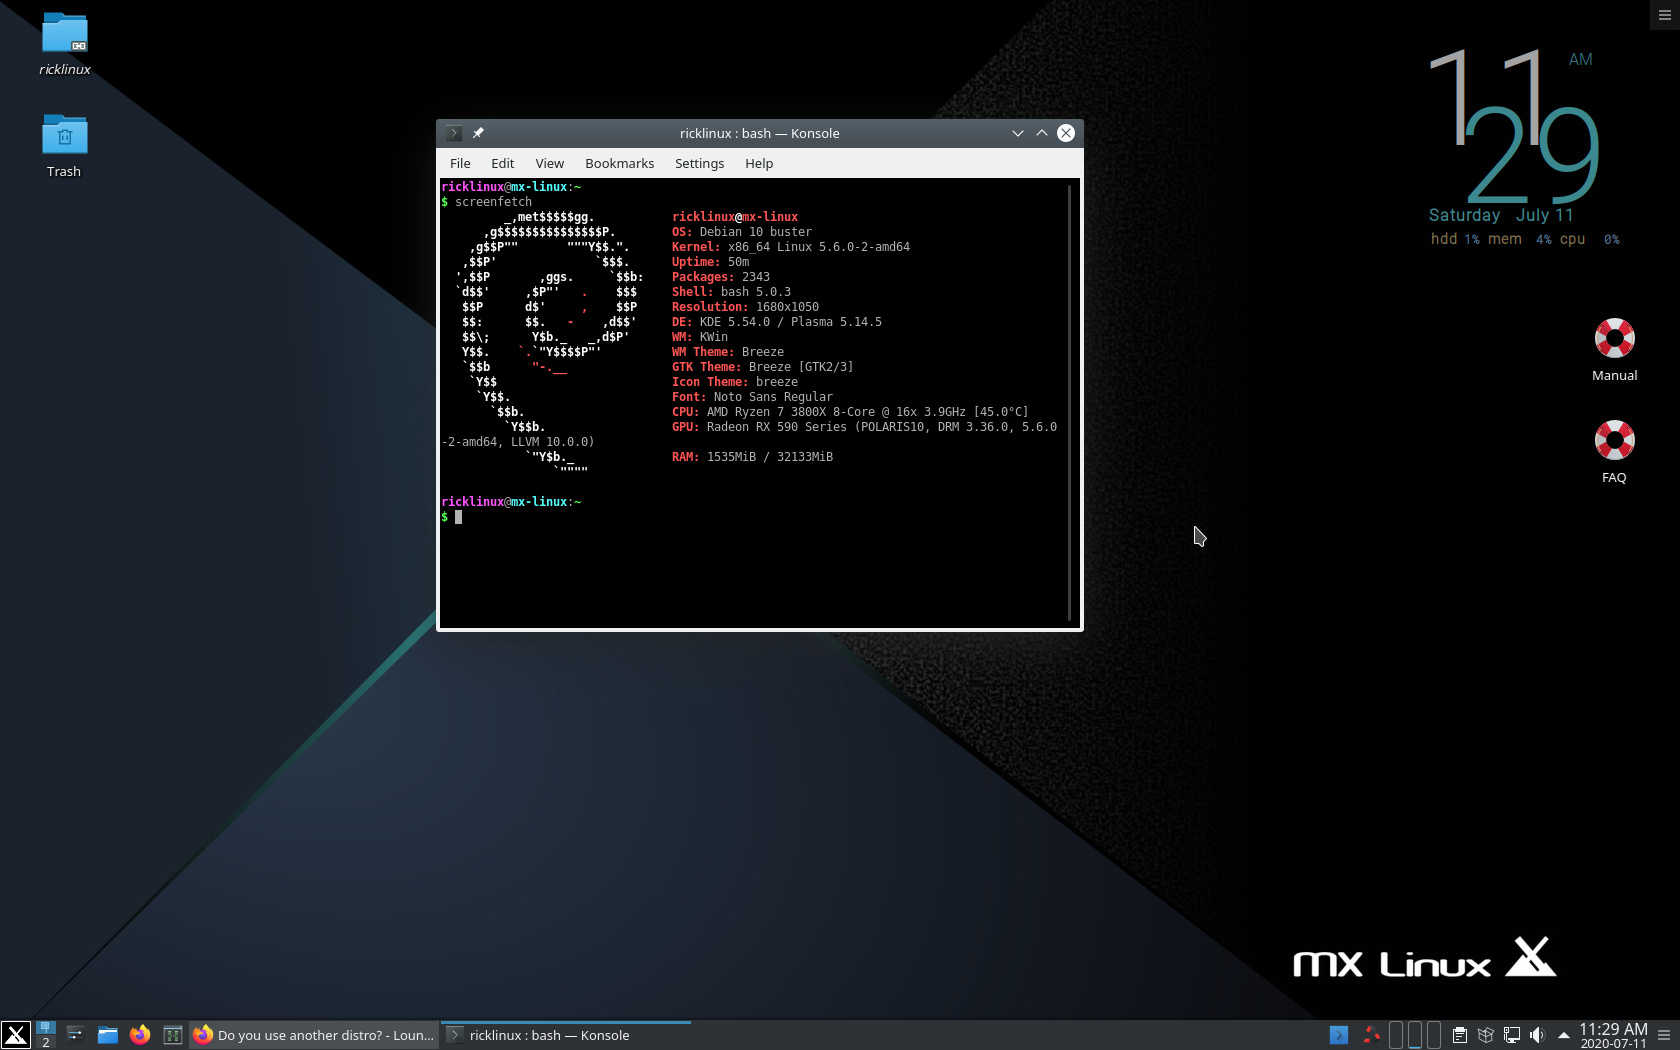Select the 'ricklinux : bash — Konsole' taskbar entry

pos(566,1035)
